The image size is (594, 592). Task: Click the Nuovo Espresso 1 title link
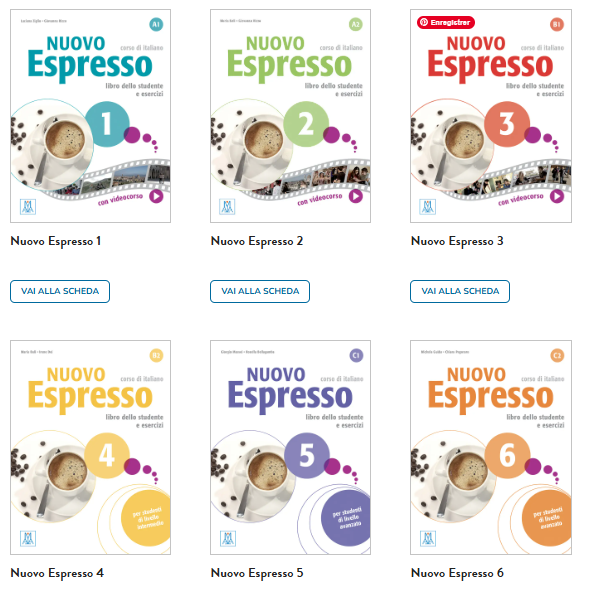coord(56,241)
